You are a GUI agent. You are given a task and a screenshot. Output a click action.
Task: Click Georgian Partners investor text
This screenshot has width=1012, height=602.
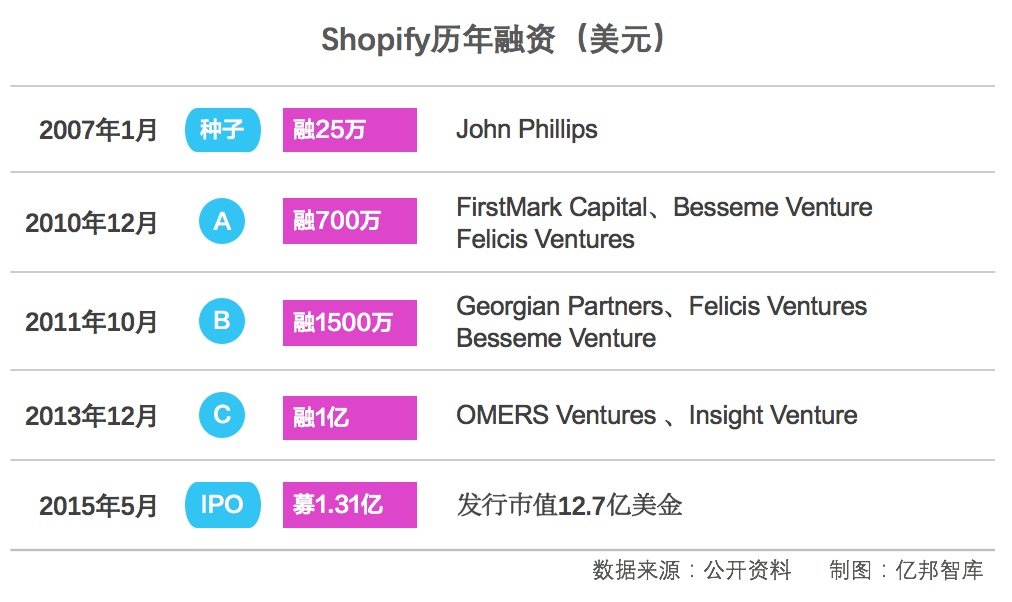(559, 306)
